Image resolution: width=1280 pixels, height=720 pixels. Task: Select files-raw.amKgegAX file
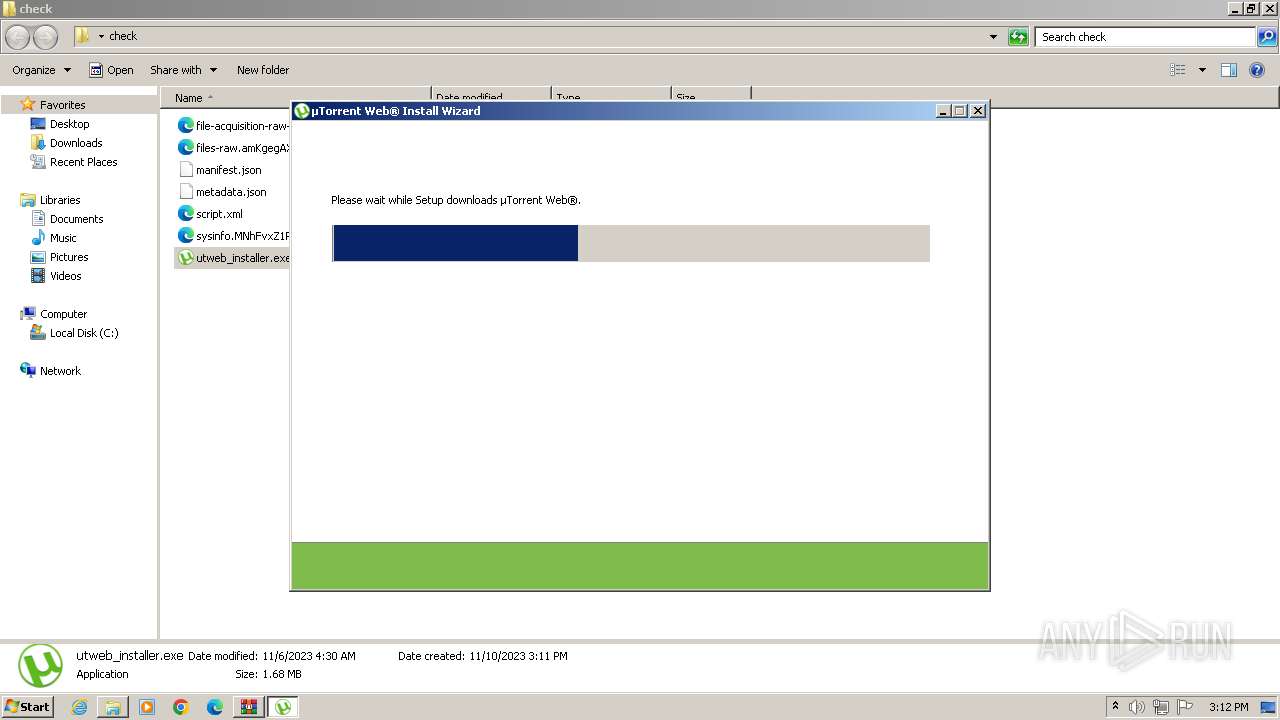tap(233, 148)
